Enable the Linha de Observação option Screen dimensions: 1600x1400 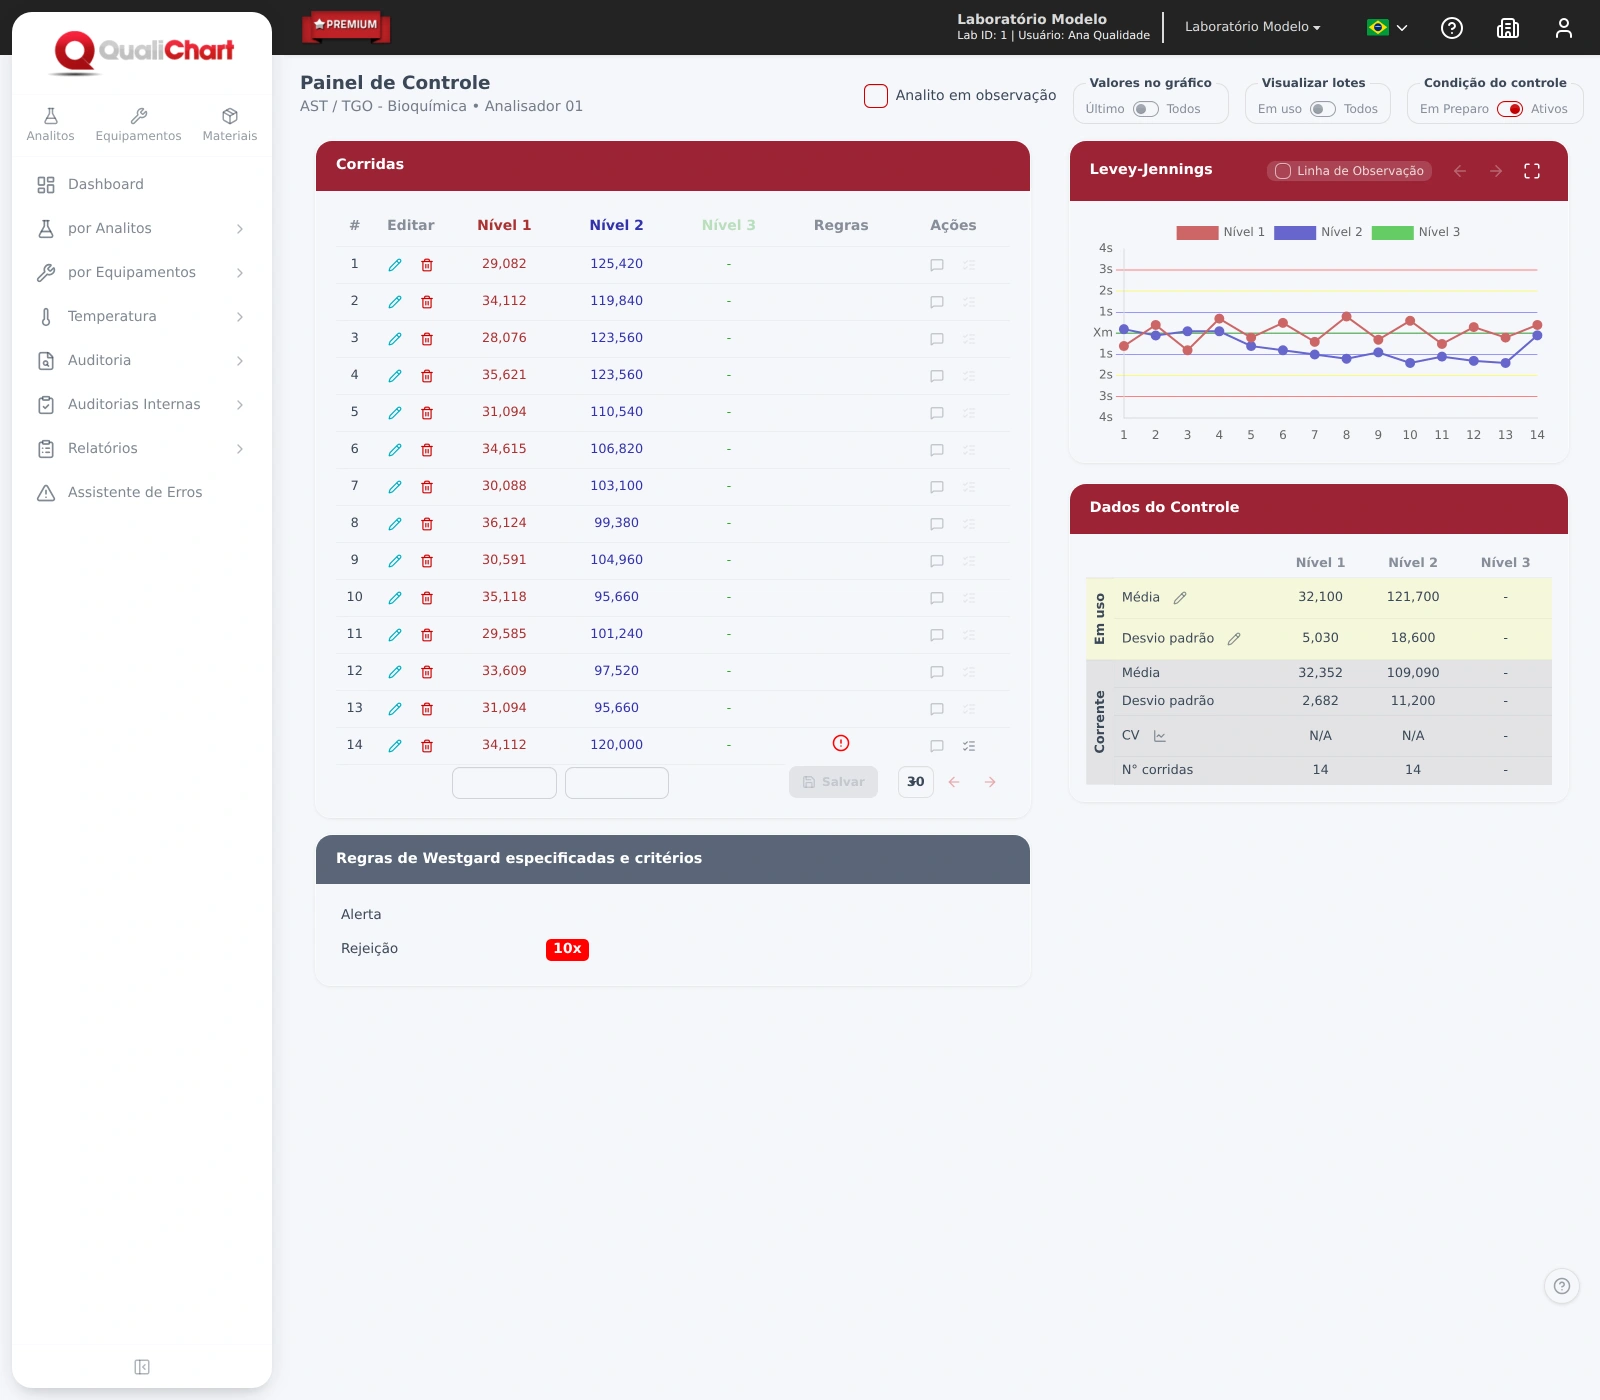[1349, 171]
